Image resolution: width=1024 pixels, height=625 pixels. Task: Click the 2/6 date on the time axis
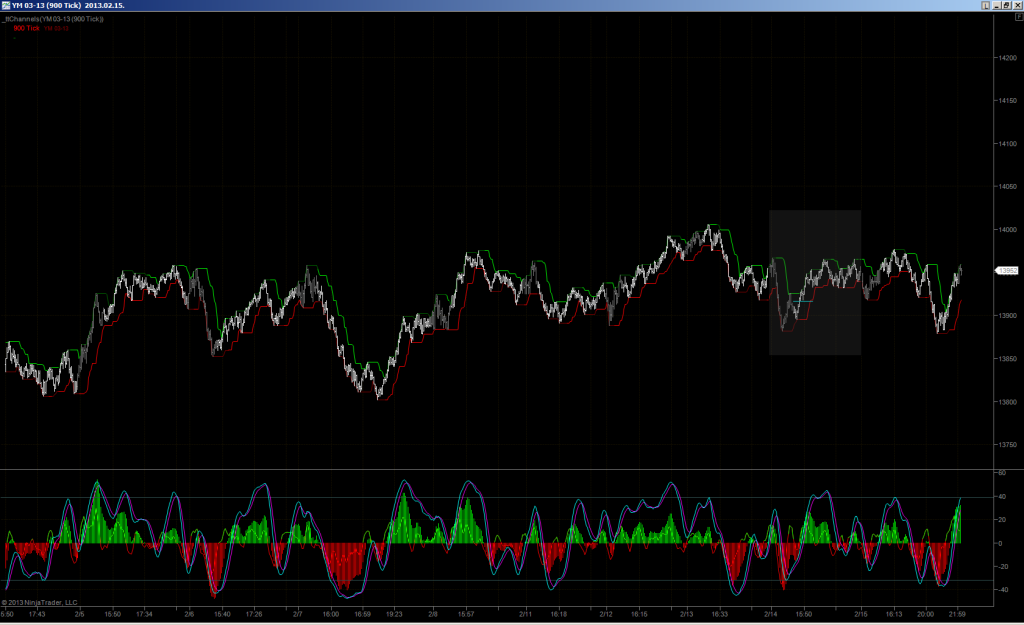[x=189, y=614]
